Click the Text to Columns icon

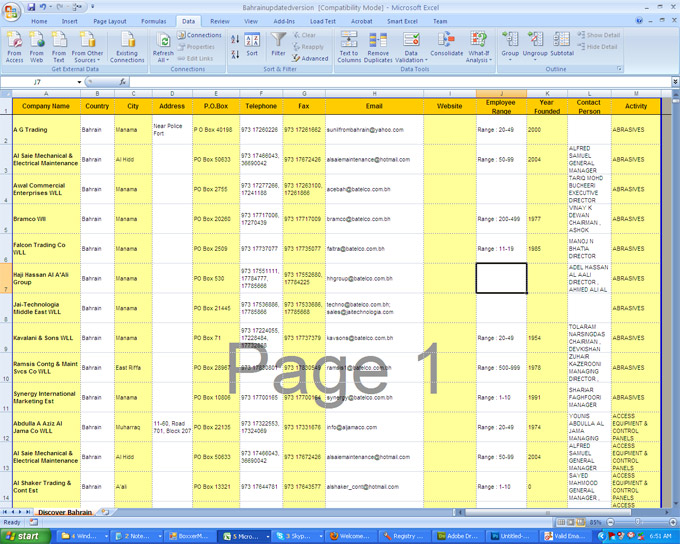pos(349,46)
